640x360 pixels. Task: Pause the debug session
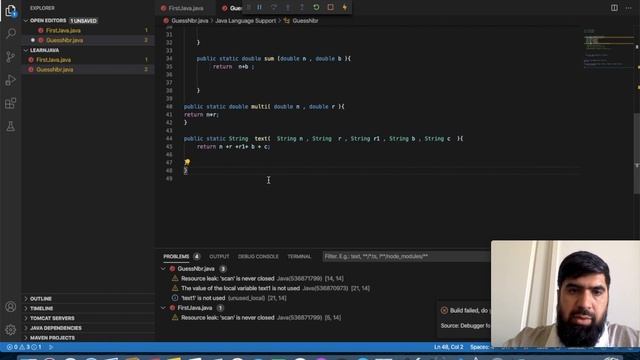(260, 7)
